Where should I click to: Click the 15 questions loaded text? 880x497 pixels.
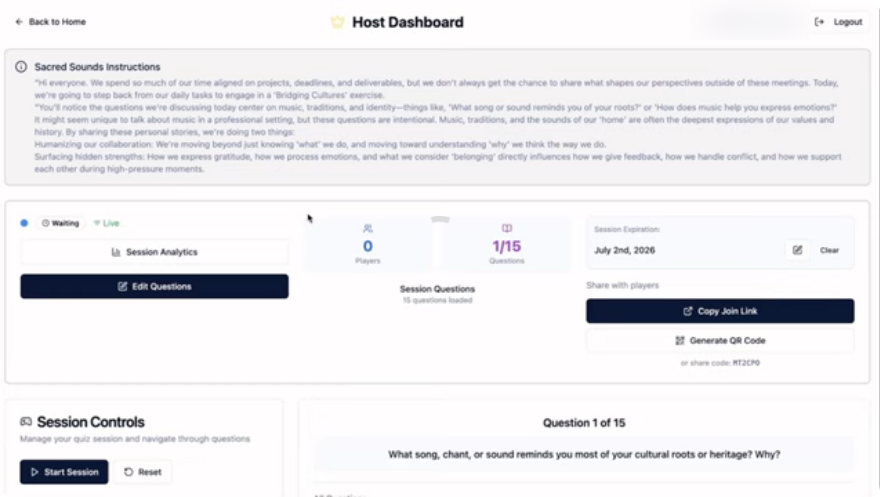pyautogui.click(x=437, y=301)
